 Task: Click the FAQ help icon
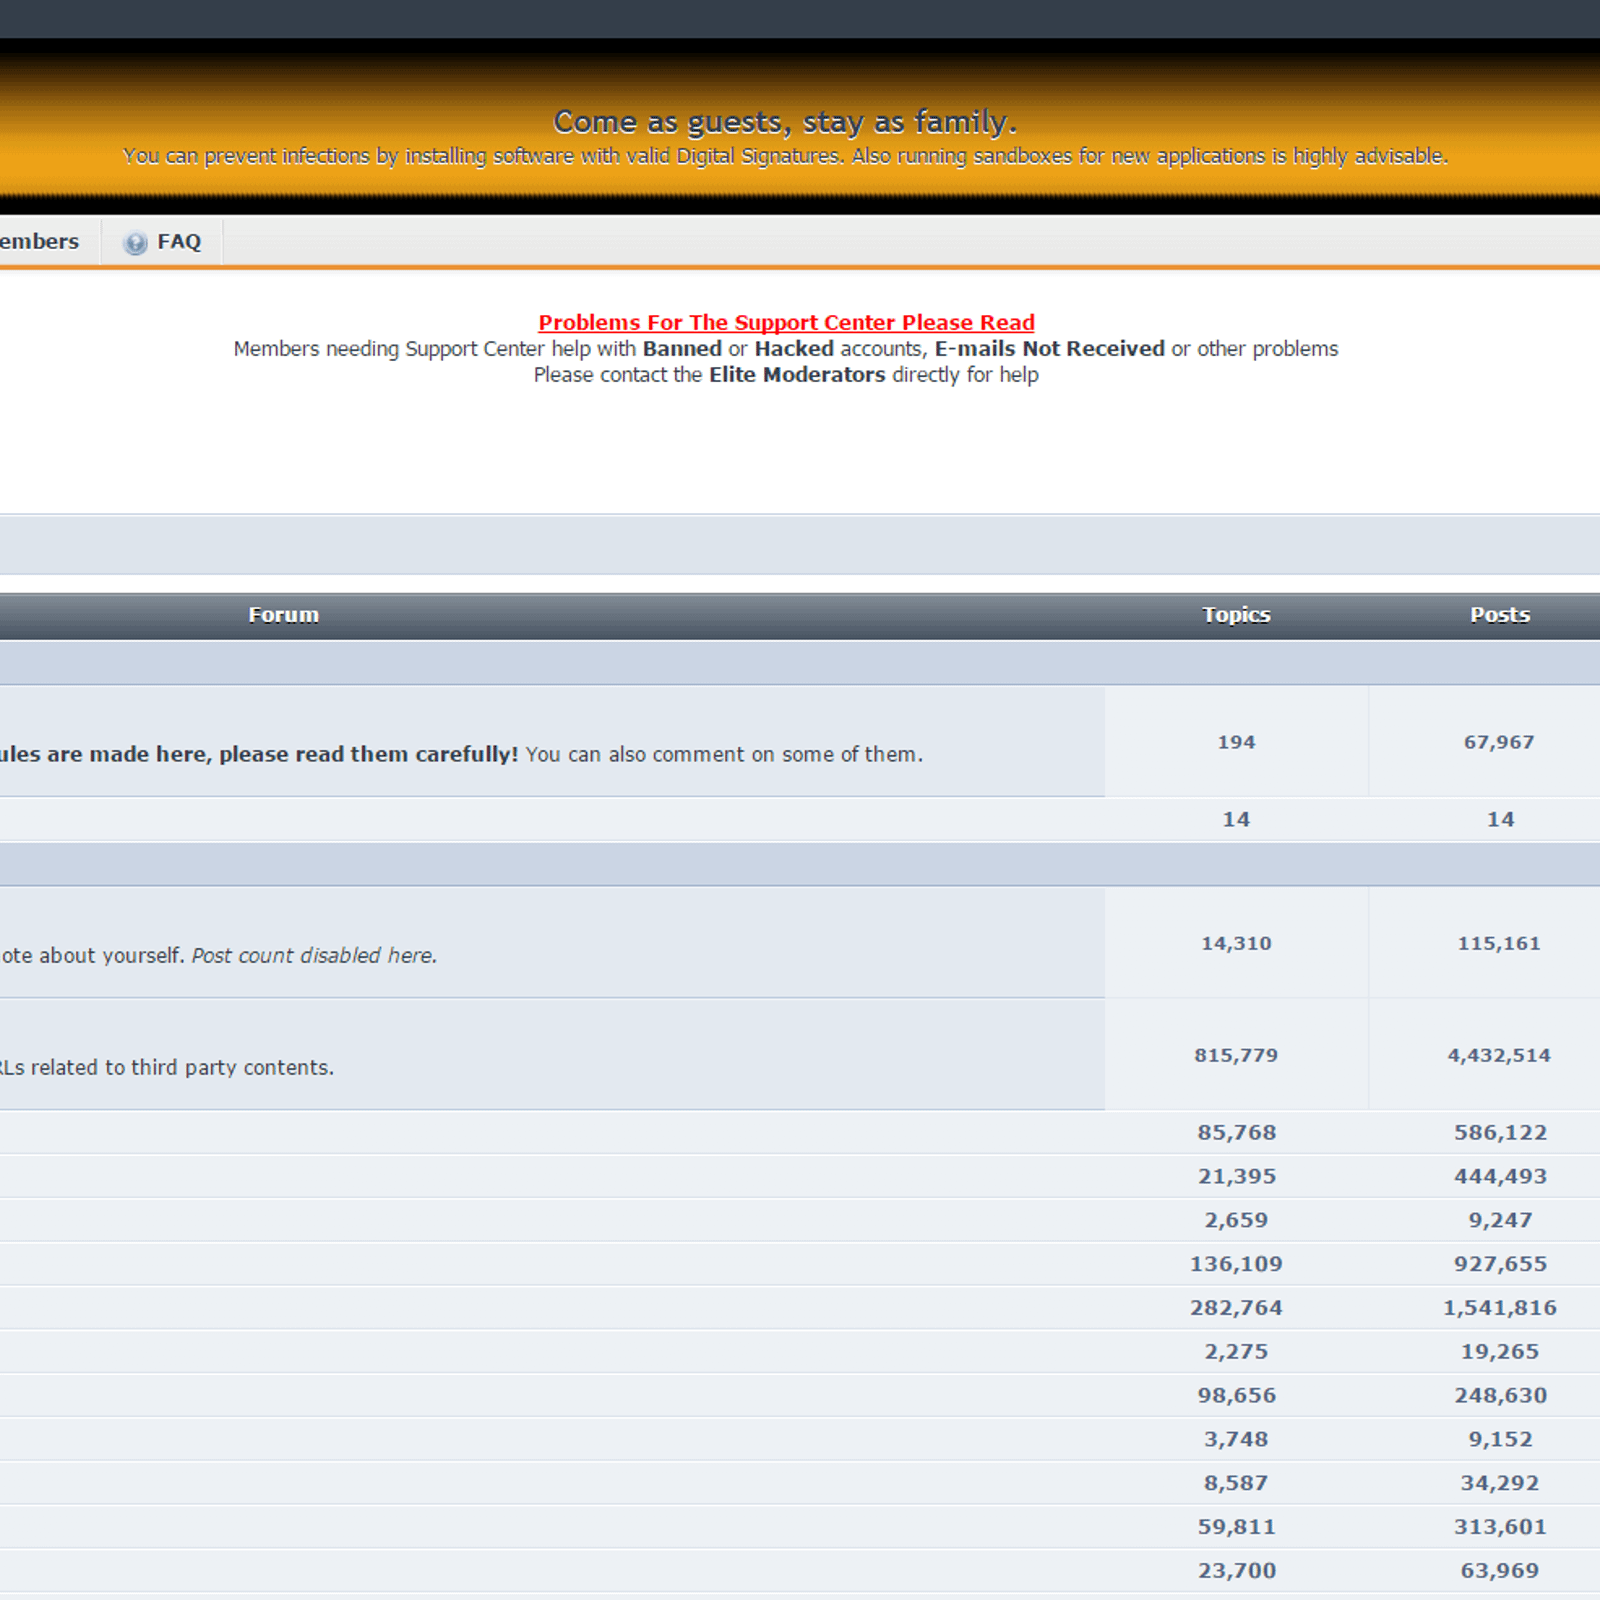pos(135,243)
